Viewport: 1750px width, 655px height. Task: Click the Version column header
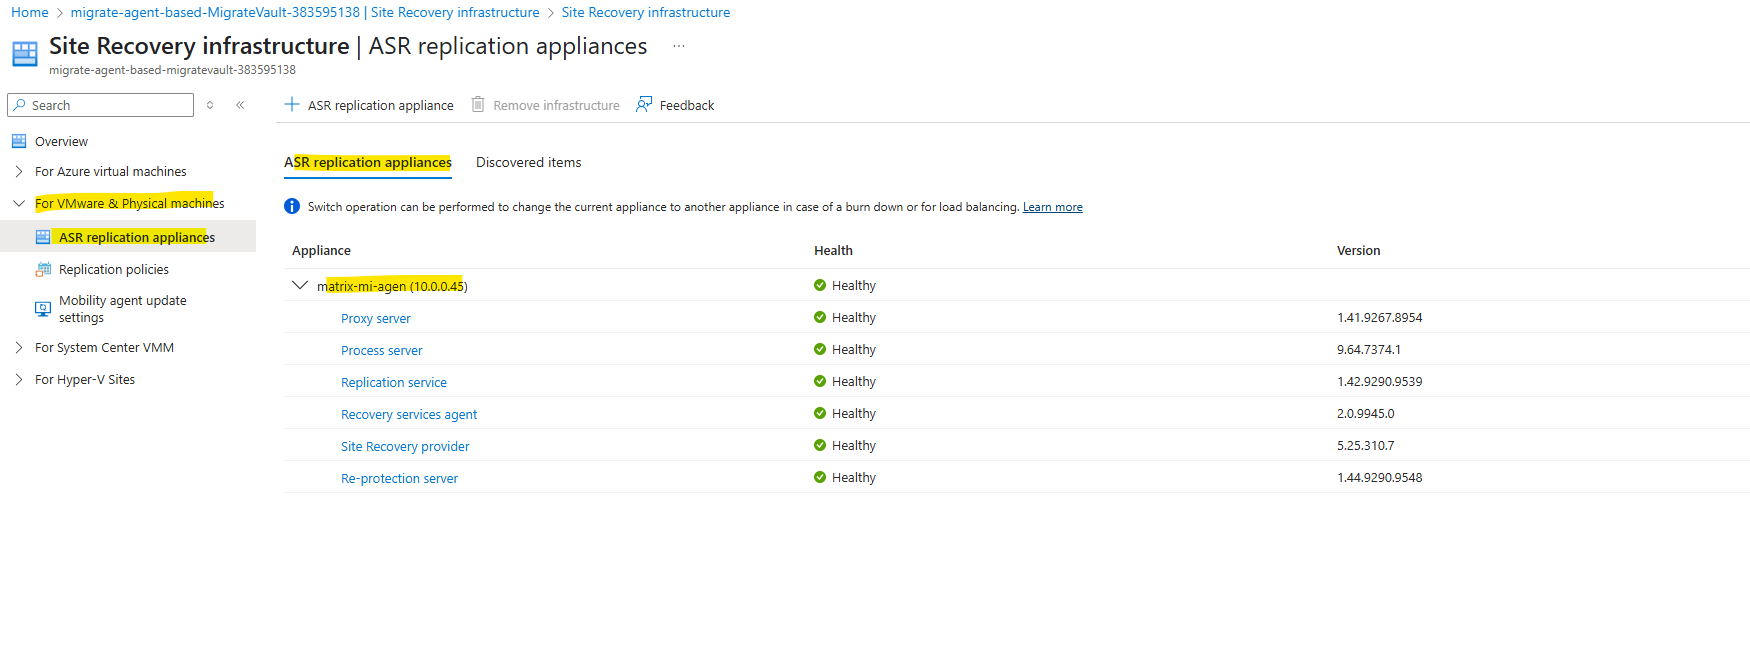[x=1358, y=250]
